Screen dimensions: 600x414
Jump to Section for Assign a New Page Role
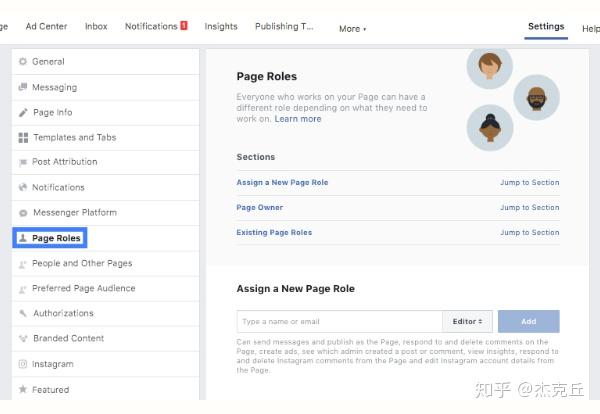pyautogui.click(x=530, y=183)
